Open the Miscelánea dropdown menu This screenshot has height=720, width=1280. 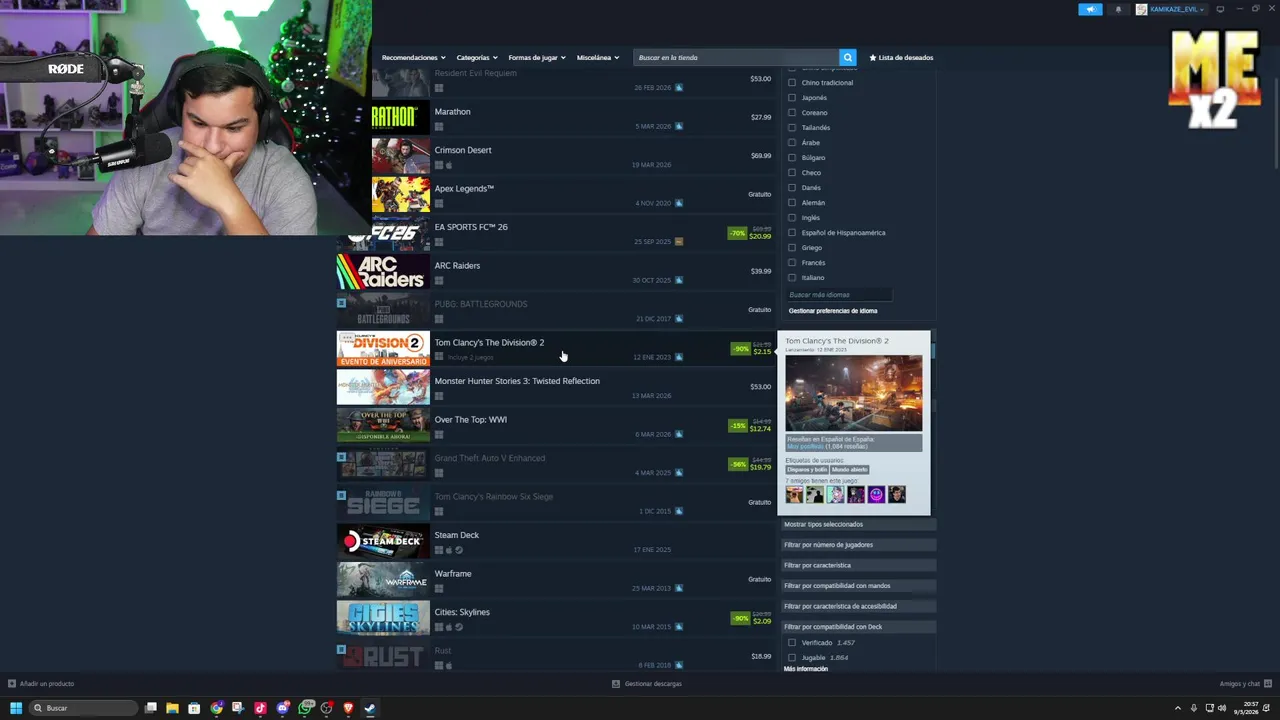click(x=597, y=58)
